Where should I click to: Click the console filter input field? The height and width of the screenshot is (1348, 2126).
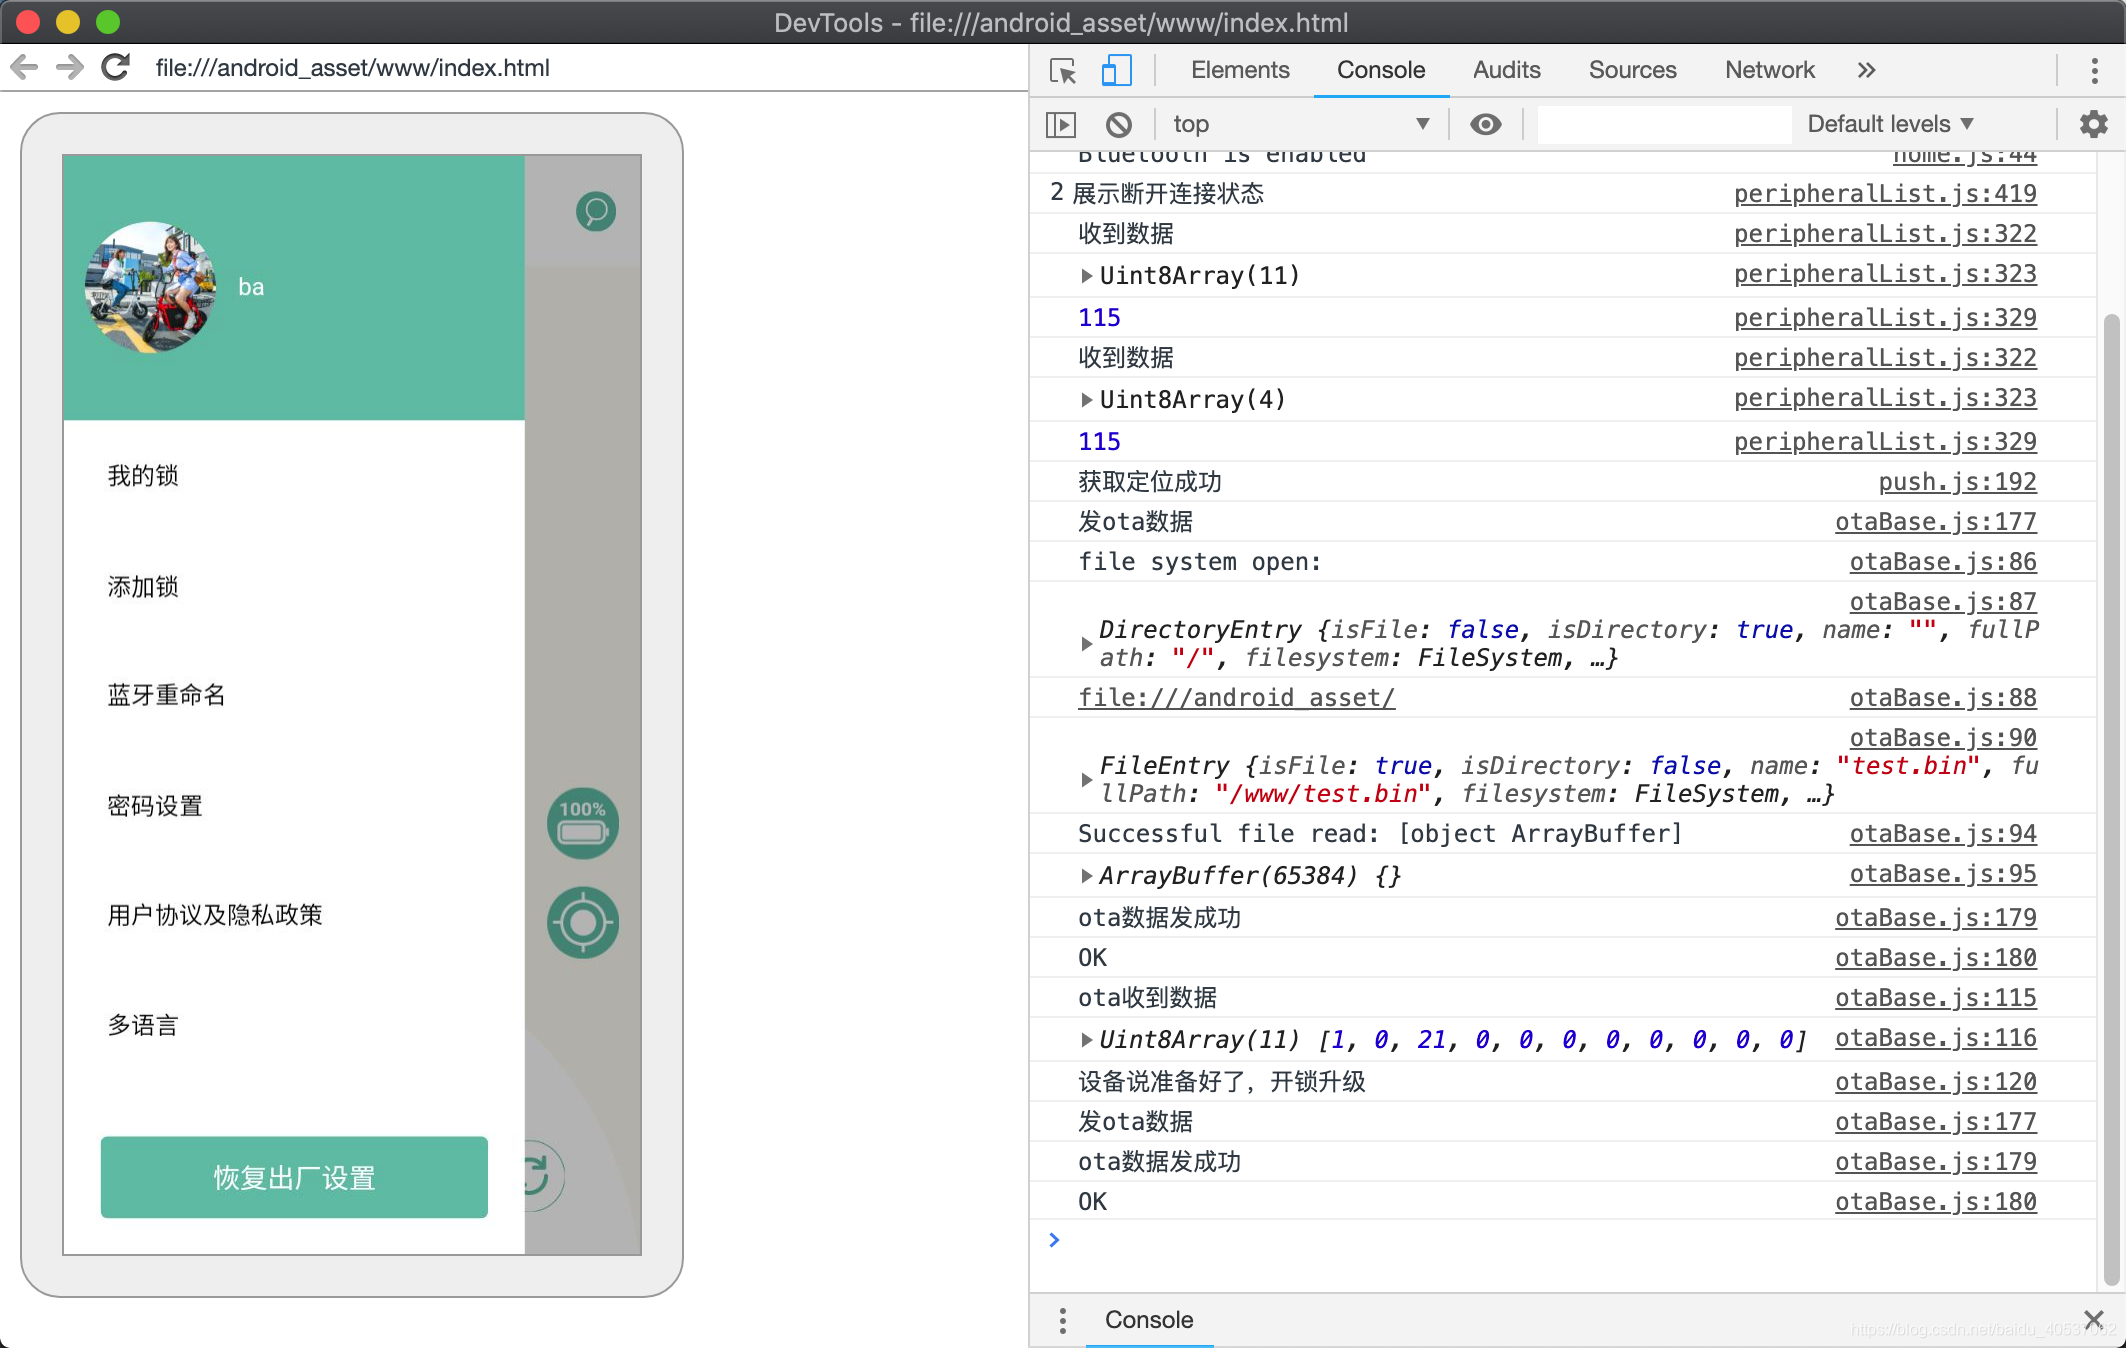point(1664,124)
